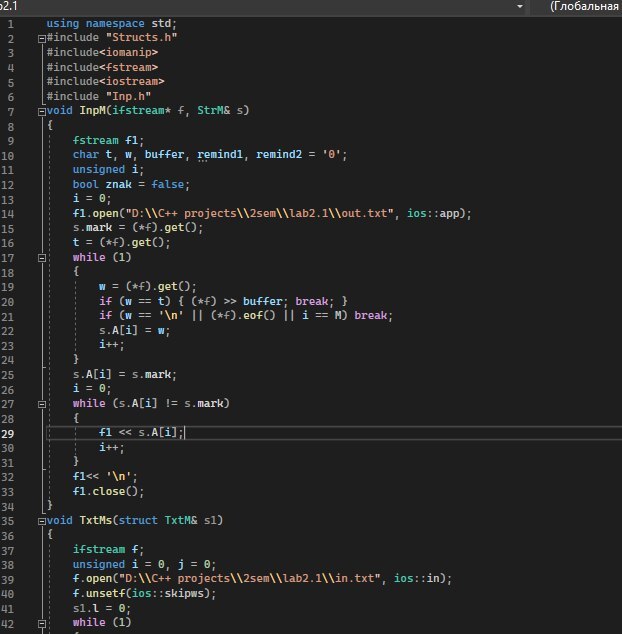Image resolution: width=622 pixels, height=634 pixels.
Task: Click the "Structs.h" include string
Action: [141, 38]
